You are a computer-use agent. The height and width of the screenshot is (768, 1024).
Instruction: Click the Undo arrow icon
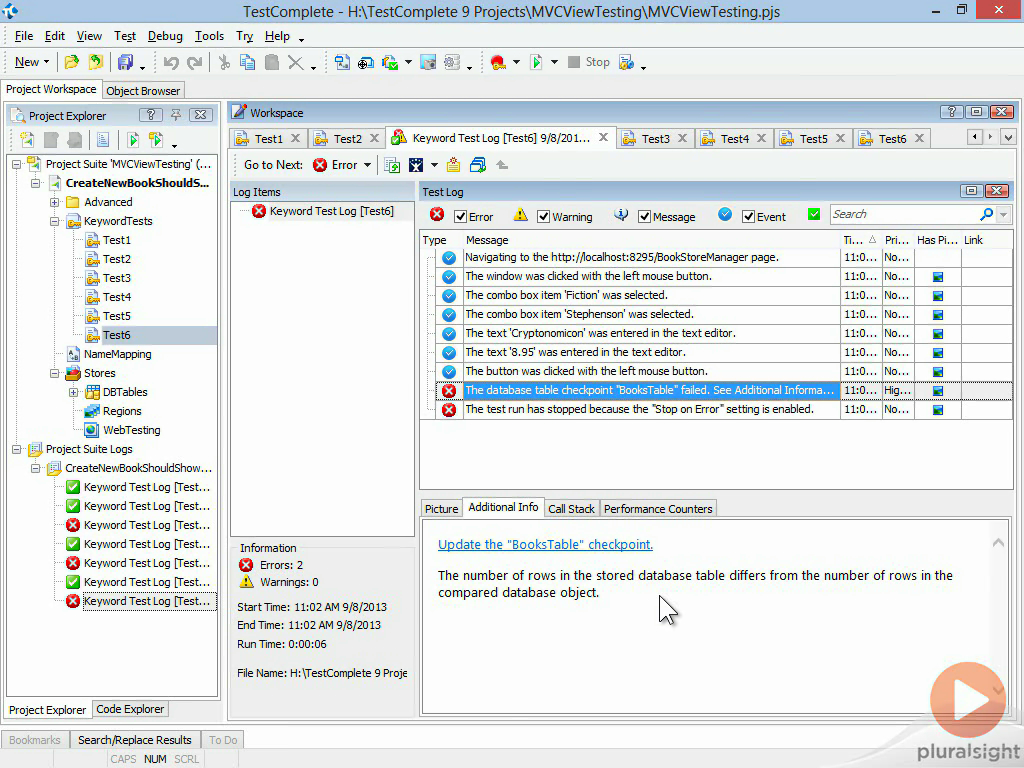171,63
